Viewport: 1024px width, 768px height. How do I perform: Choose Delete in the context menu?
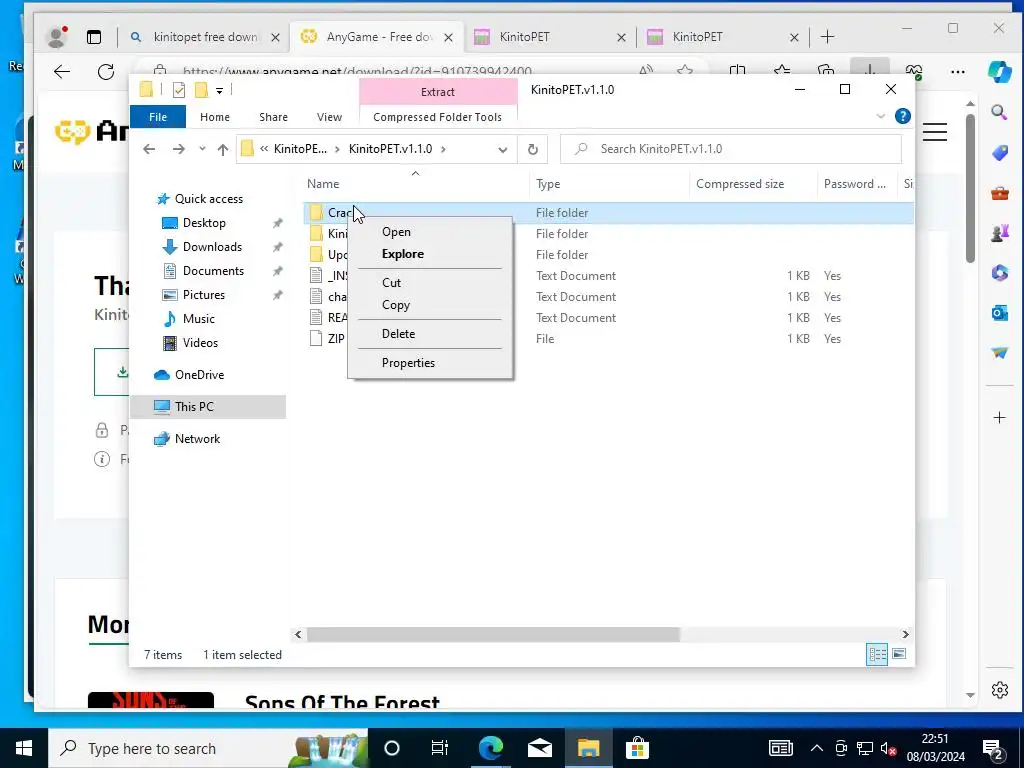click(x=430, y=334)
